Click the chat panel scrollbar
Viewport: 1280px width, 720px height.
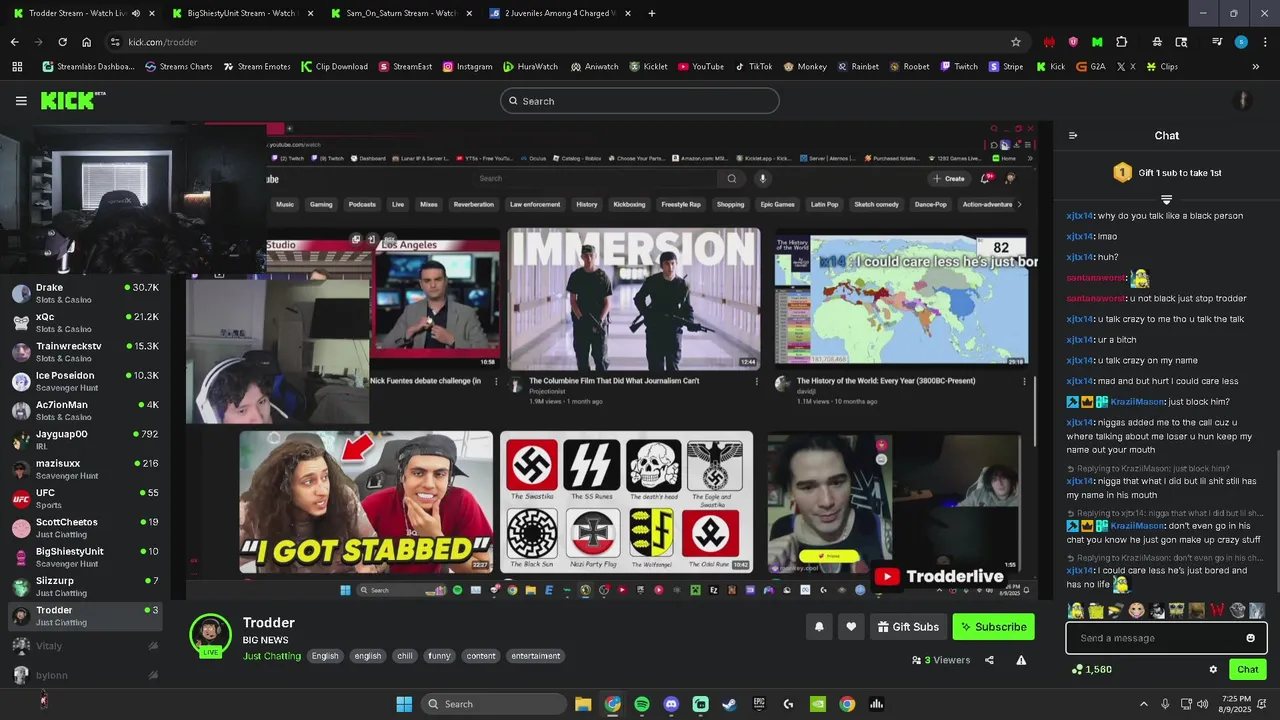click(1276, 520)
